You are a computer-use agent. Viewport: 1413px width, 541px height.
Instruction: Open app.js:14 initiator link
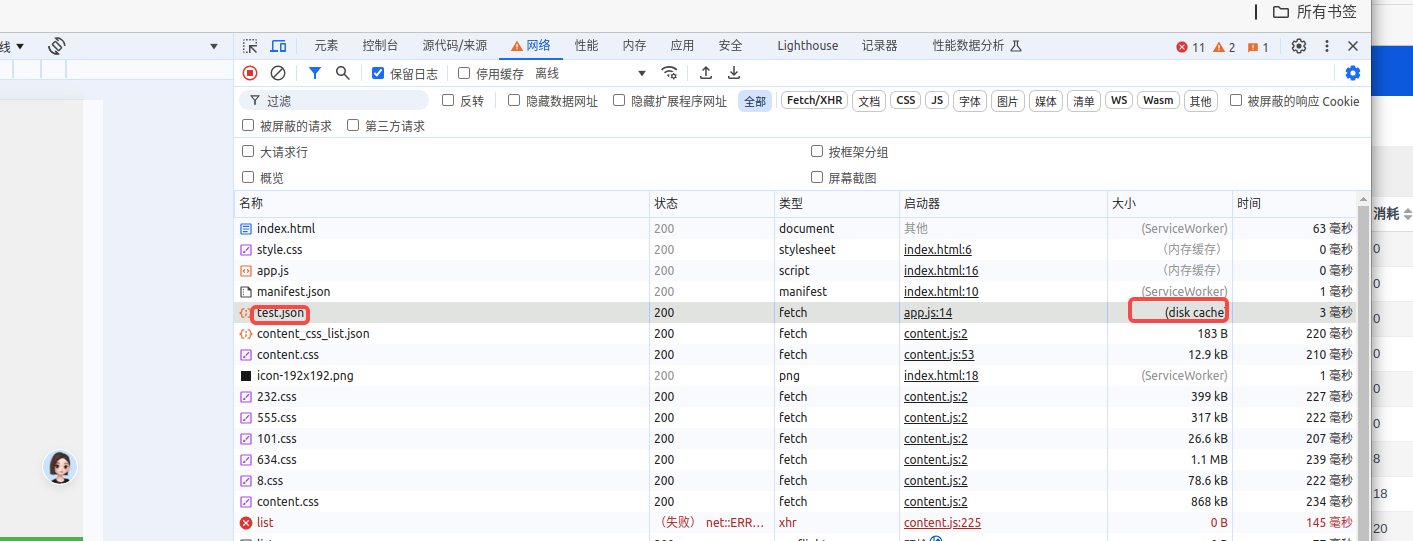tap(928, 313)
